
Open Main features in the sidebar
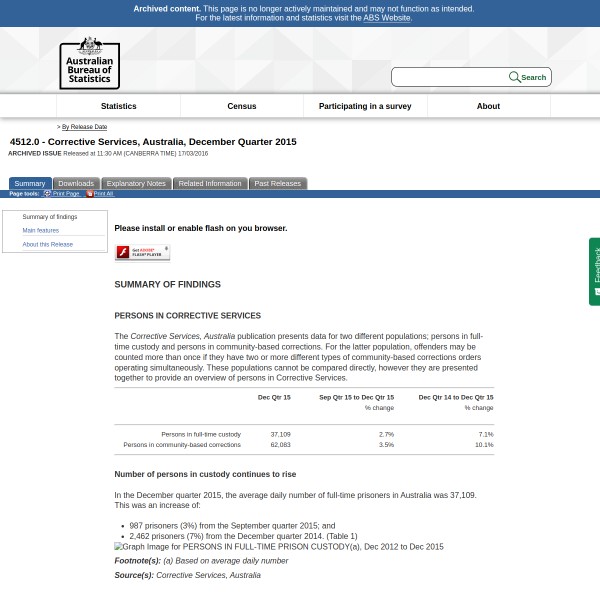[x=41, y=230]
